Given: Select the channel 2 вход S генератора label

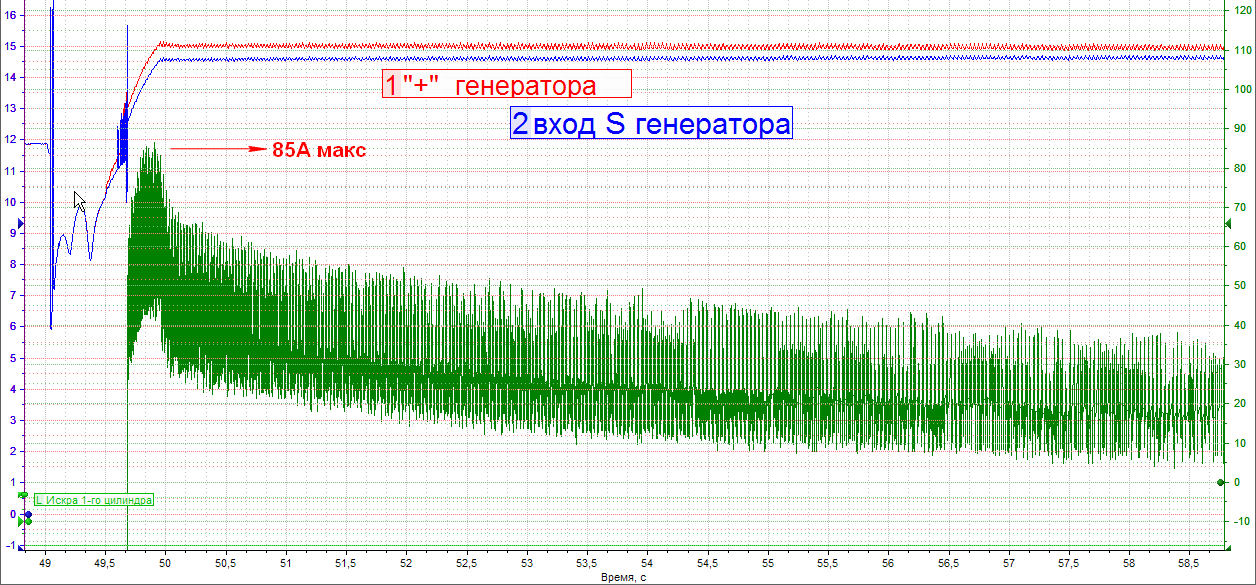Looking at the screenshot, I should pyautogui.click(x=651, y=123).
